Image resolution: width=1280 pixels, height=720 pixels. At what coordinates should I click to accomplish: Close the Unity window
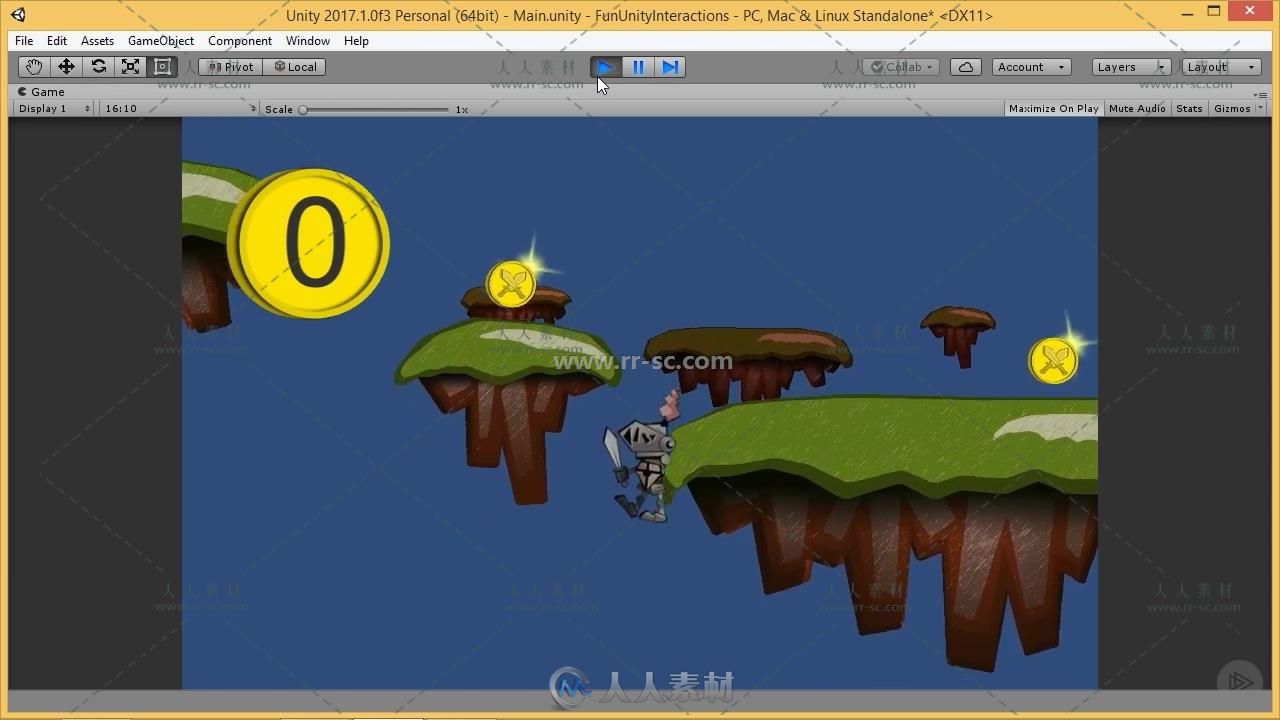coord(1251,12)
